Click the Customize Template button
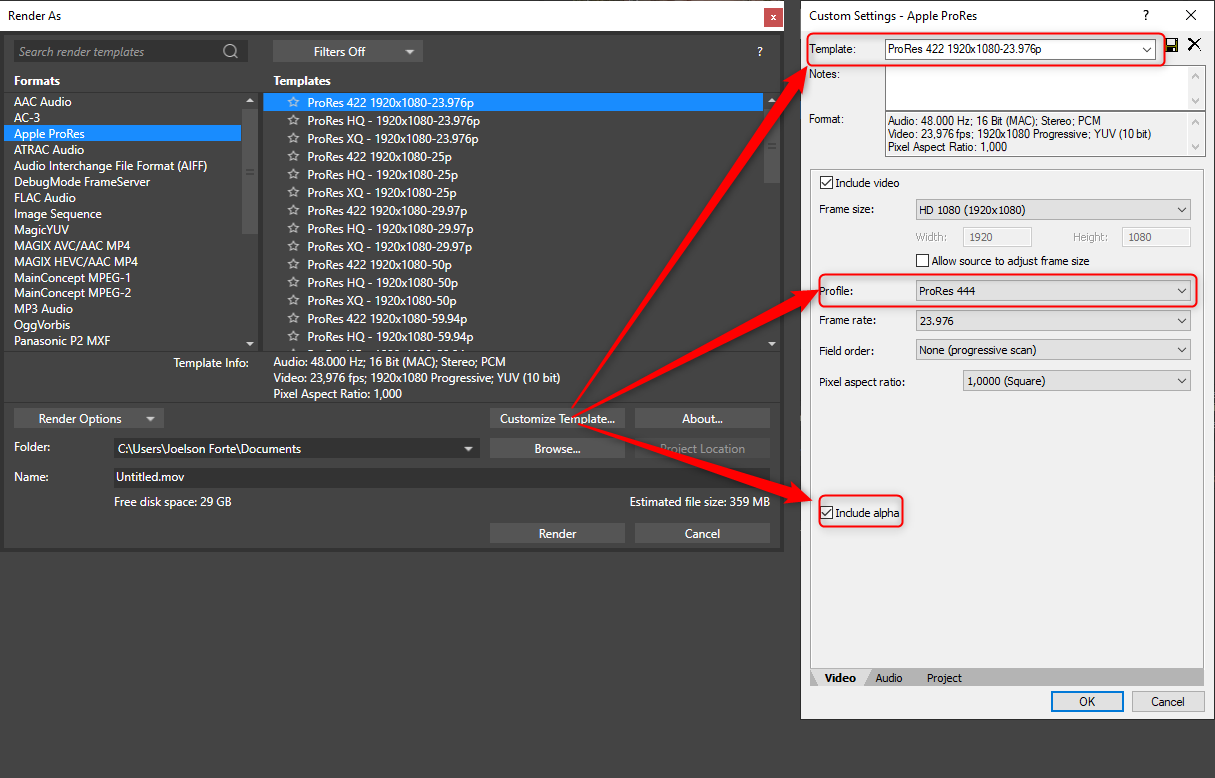Screen dimensions: 1215x778 pyautogui.click(x=557, y=419)
